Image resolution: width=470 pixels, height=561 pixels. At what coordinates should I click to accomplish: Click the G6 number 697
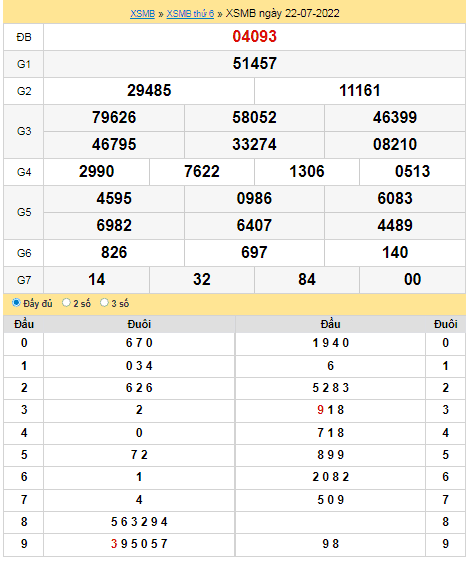[x=254, y=252]
